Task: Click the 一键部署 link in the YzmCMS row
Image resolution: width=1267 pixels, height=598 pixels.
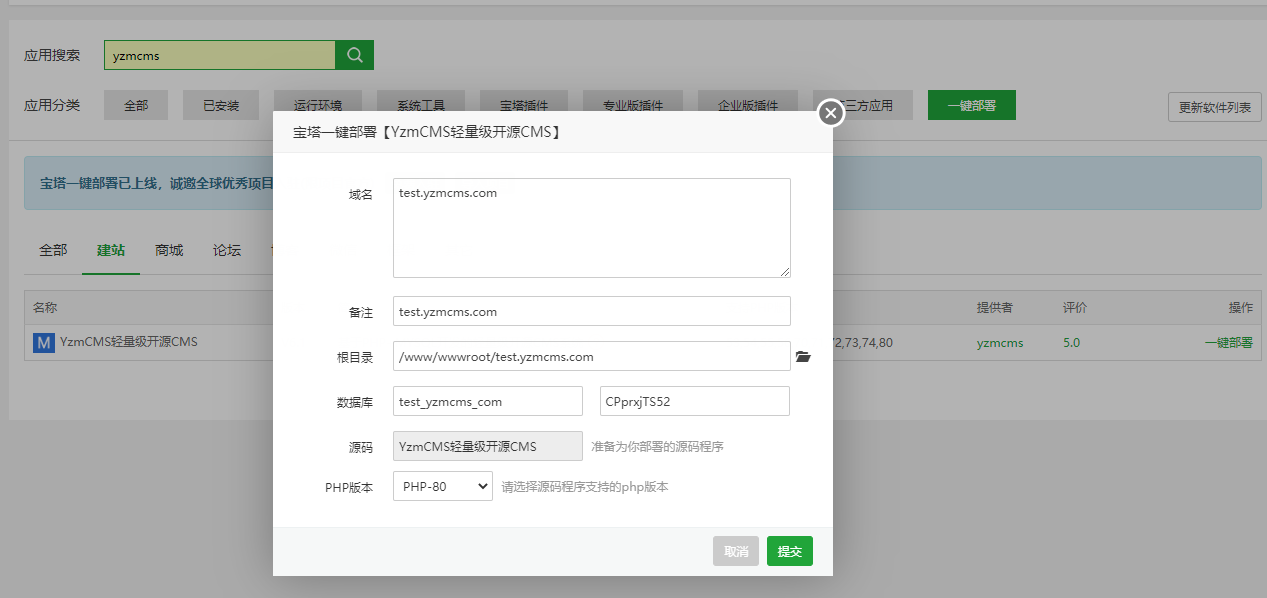Action: (x=1228, y=343)
